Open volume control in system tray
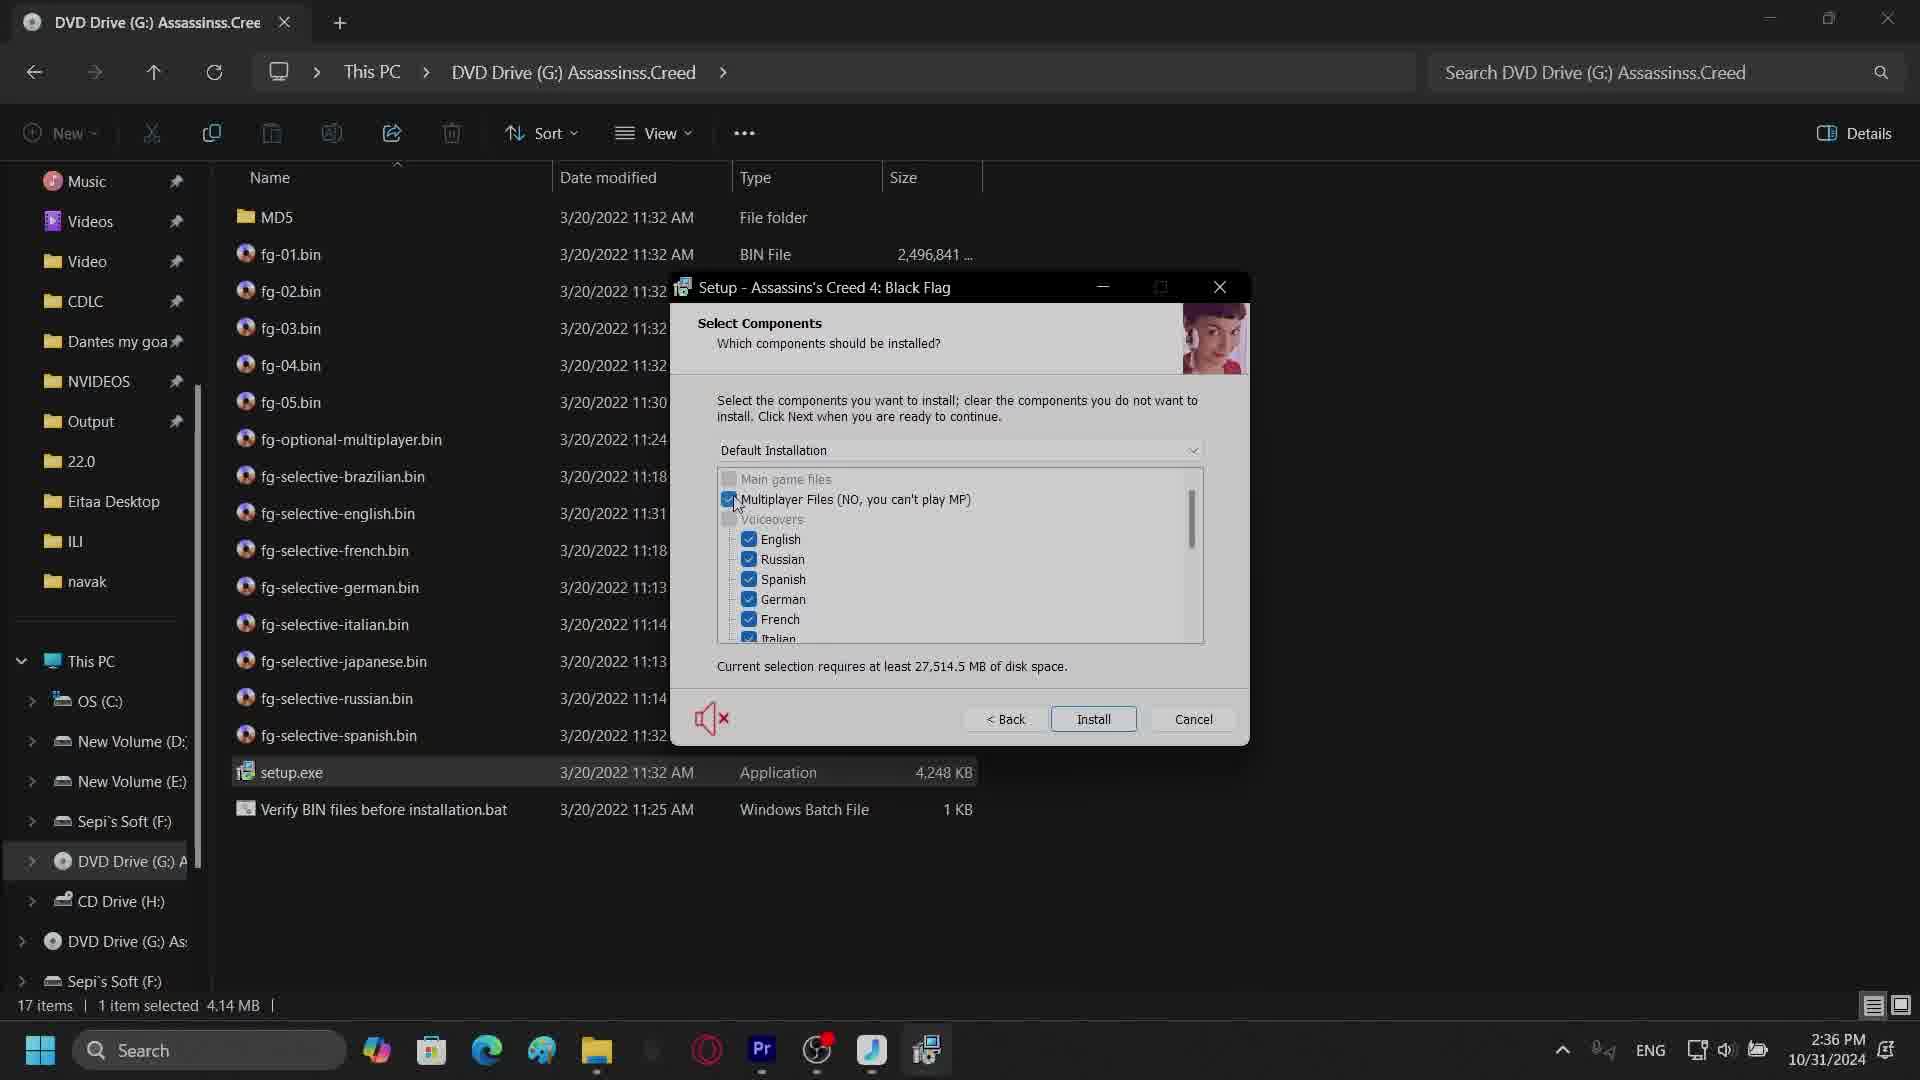The width and height of the screenshot is (1920, 1080). [1726, 1050]
